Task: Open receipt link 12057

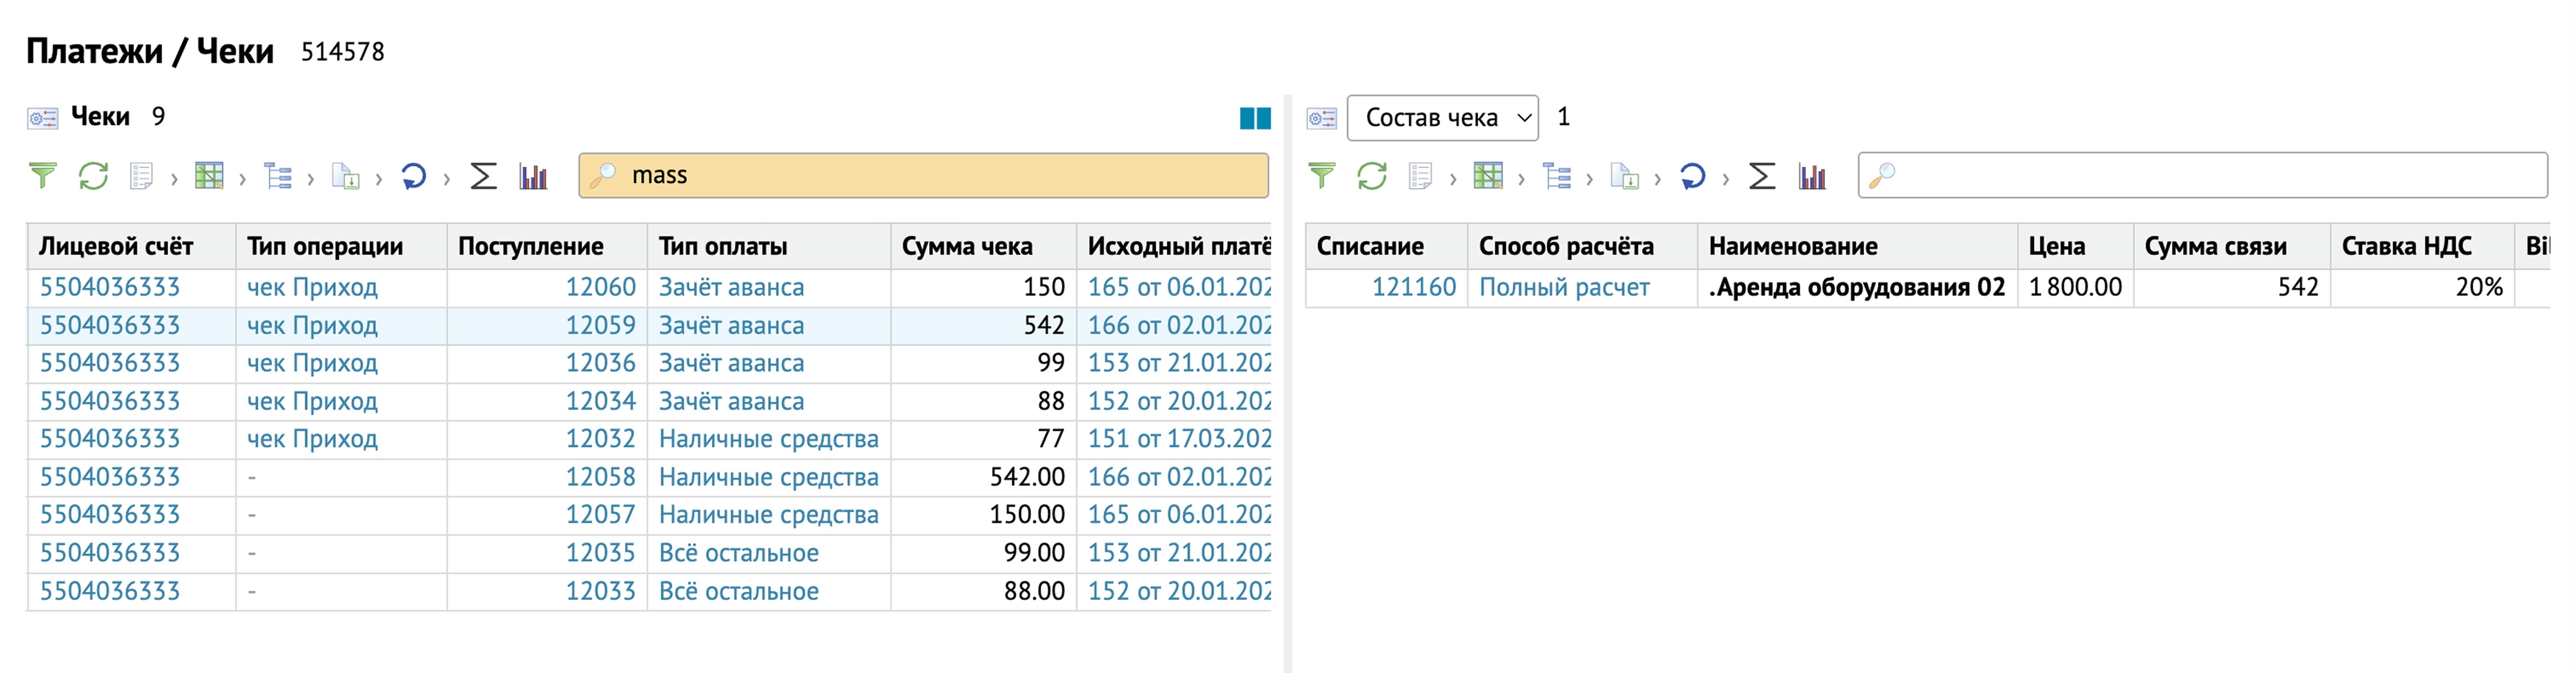Action: click(x=600, y=515)
